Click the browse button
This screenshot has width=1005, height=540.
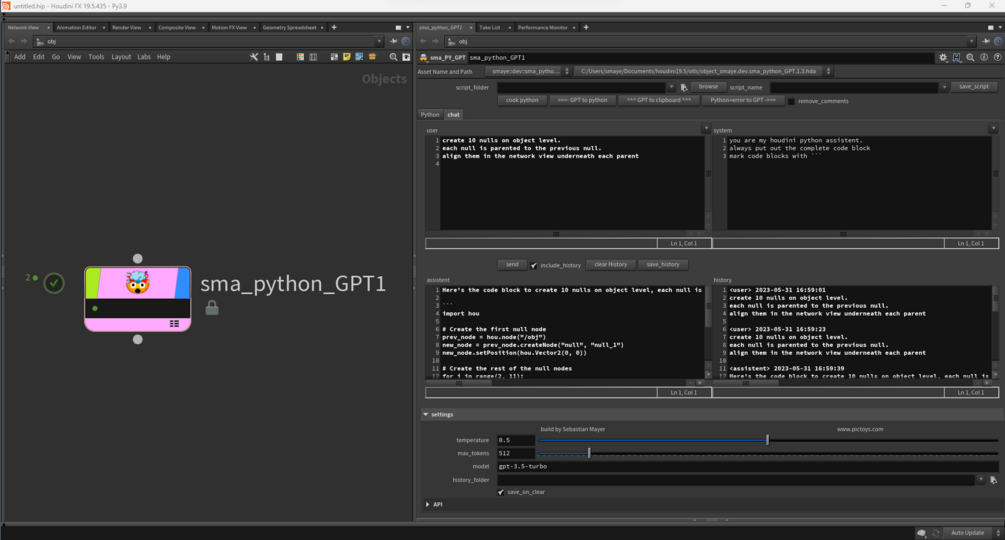(x=708, y=86)
